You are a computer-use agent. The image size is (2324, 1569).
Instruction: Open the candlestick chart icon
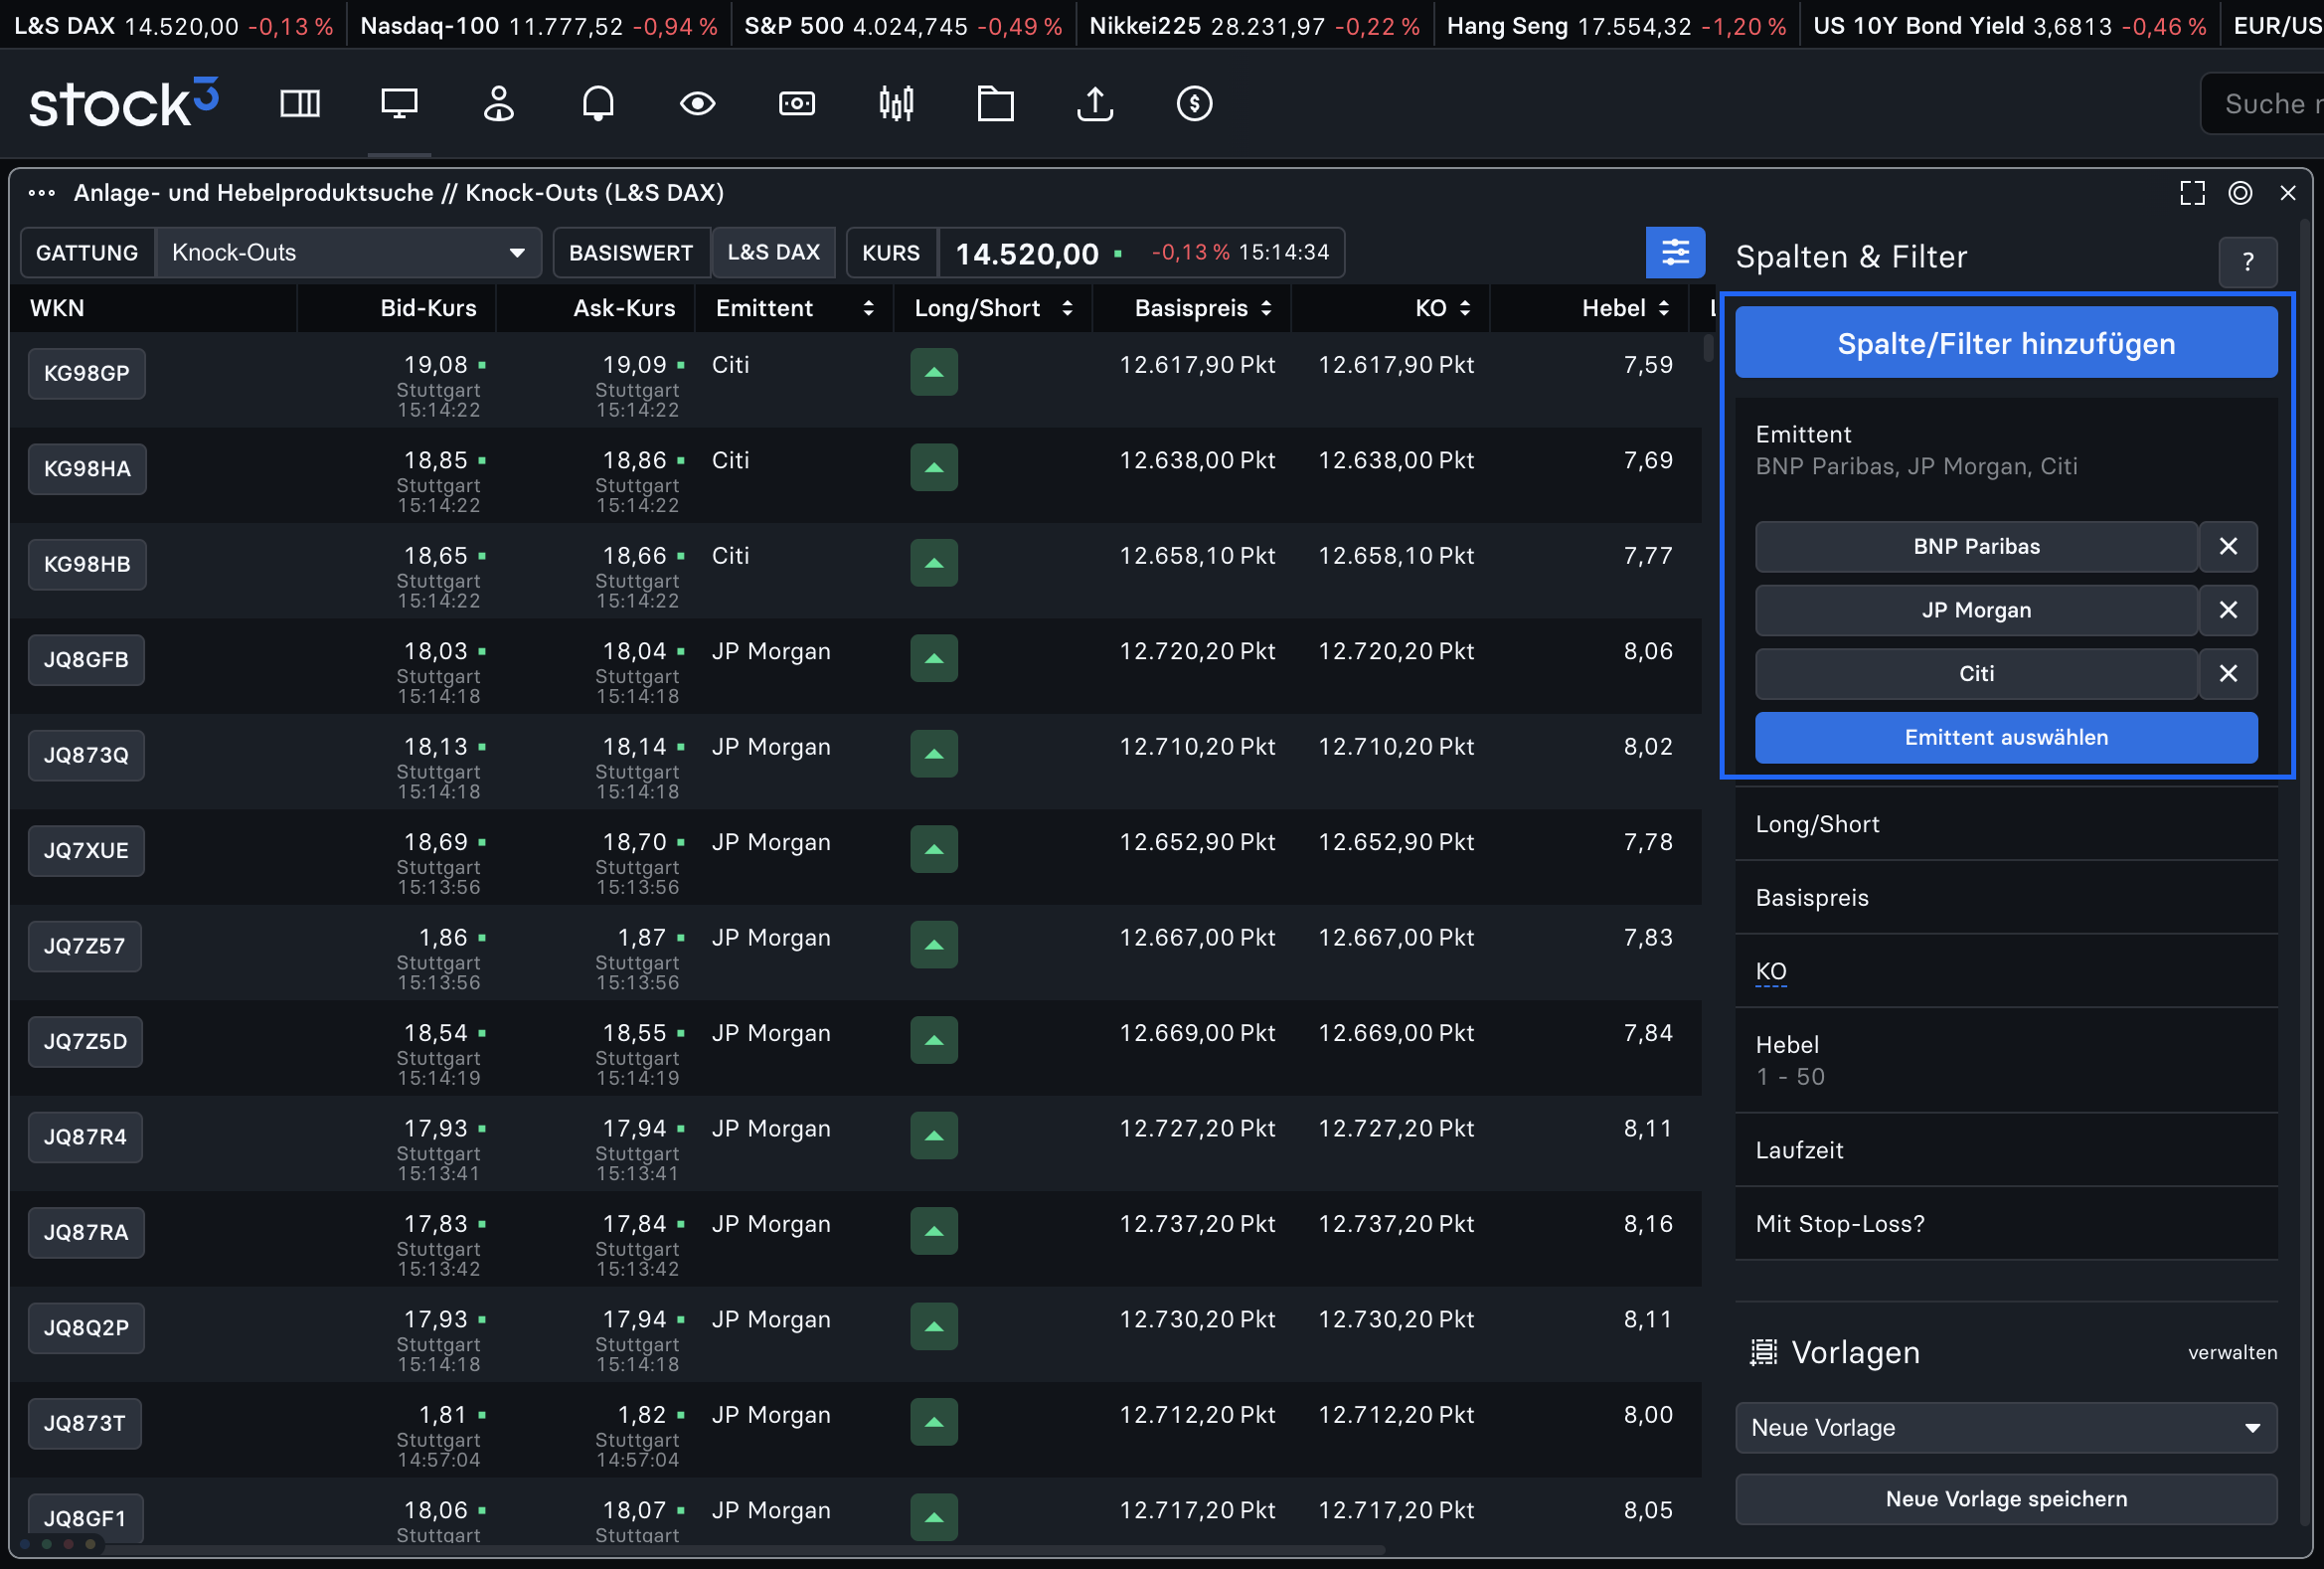tap(896, 103)
